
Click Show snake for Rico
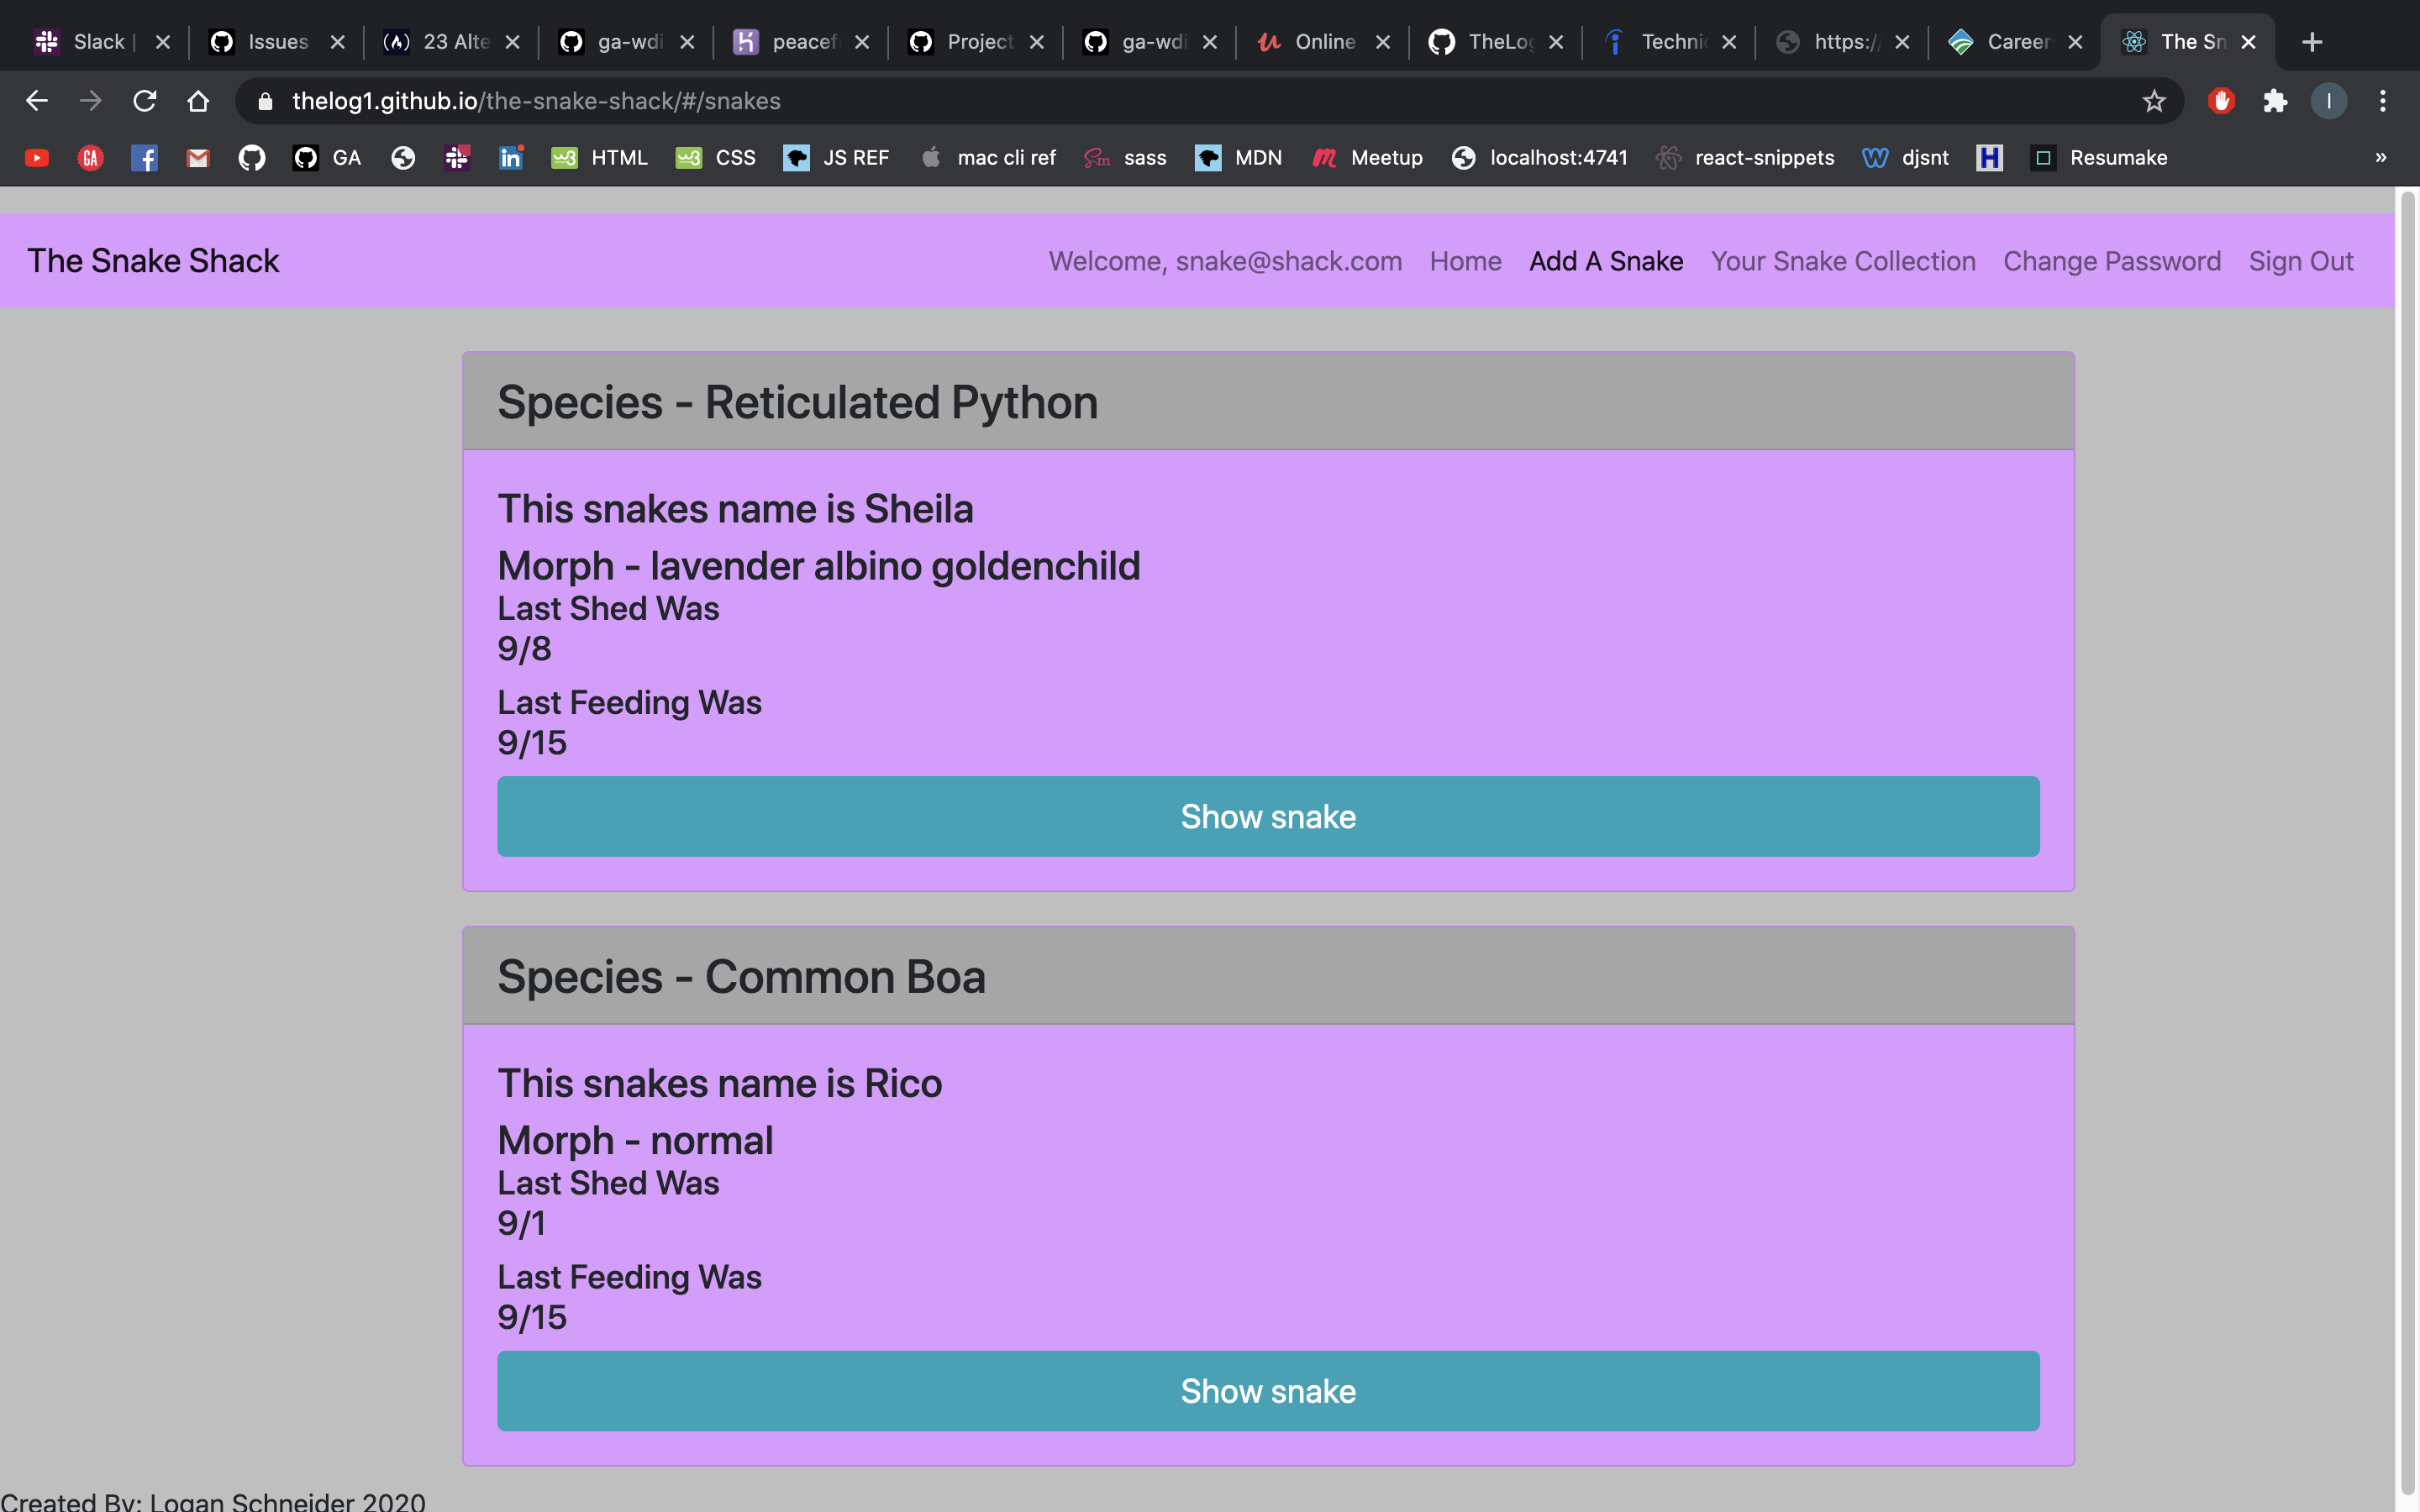point(1268,1391)
